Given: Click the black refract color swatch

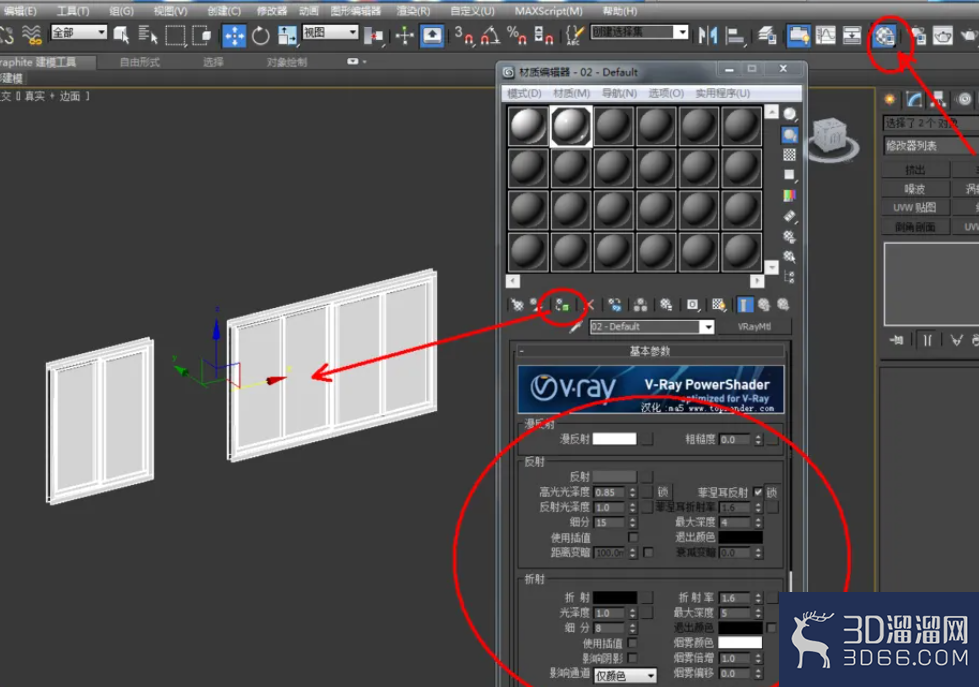Looking at the screenshot, I should click(x=615, y=598).
